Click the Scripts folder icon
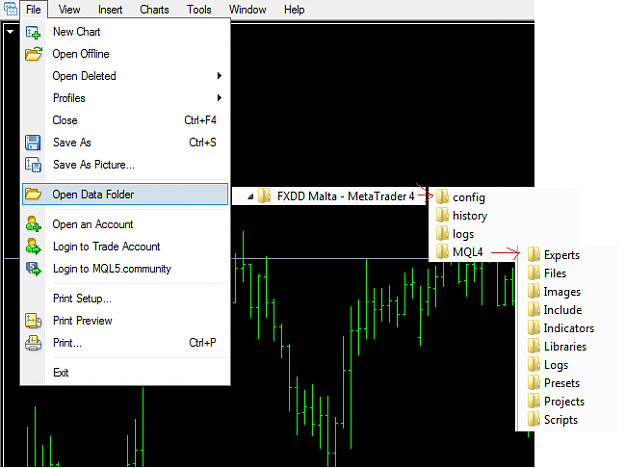 (534, 419)
